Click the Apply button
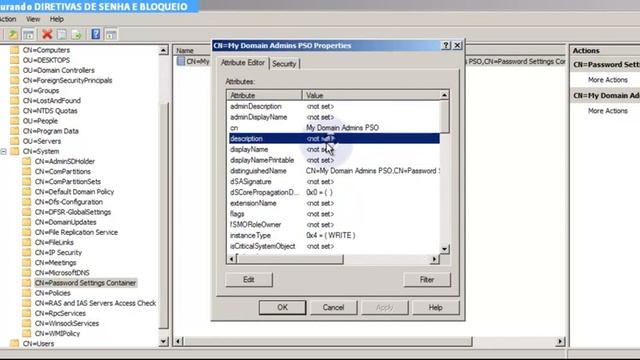Viewport: 640px width, 360px height. [x=384, y=307]
